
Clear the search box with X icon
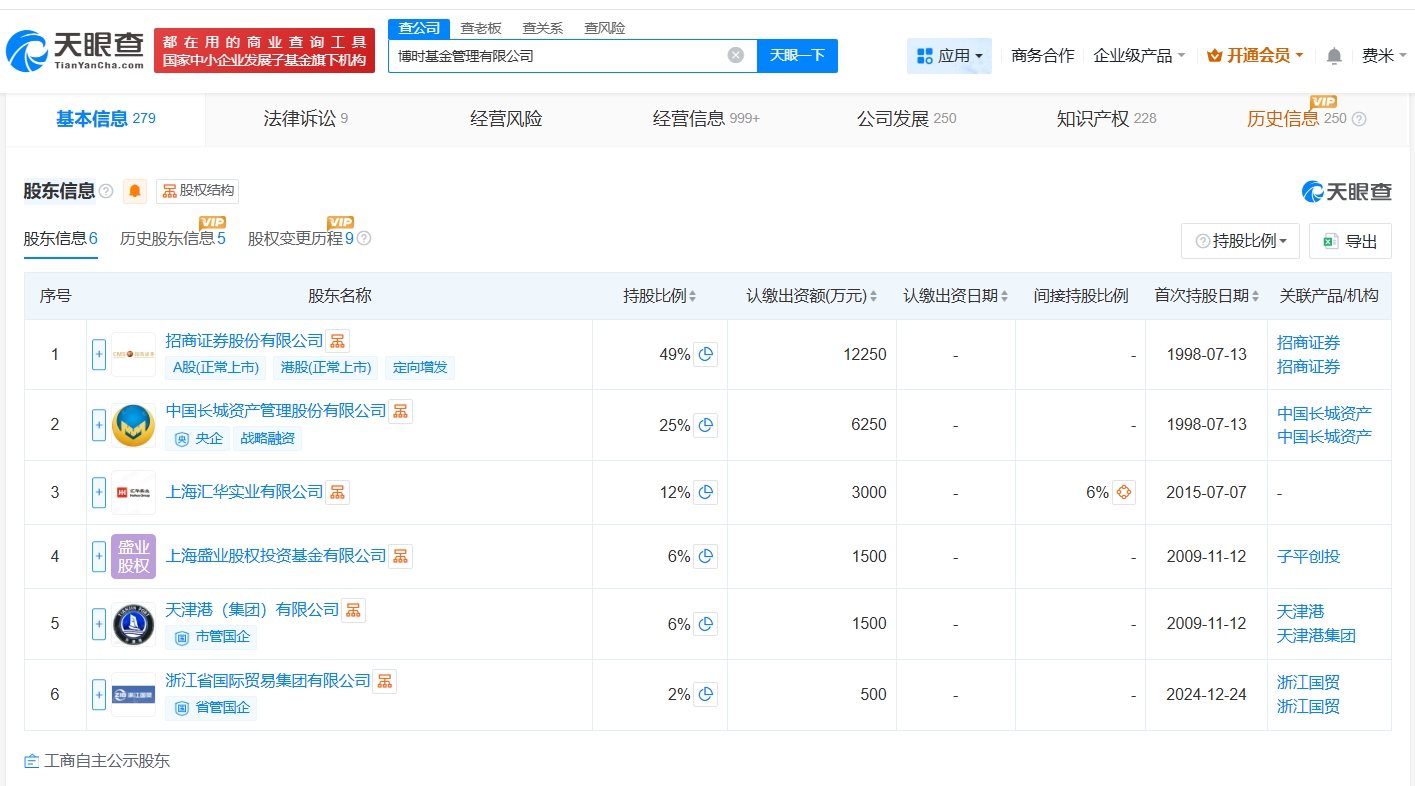(736, 55)
